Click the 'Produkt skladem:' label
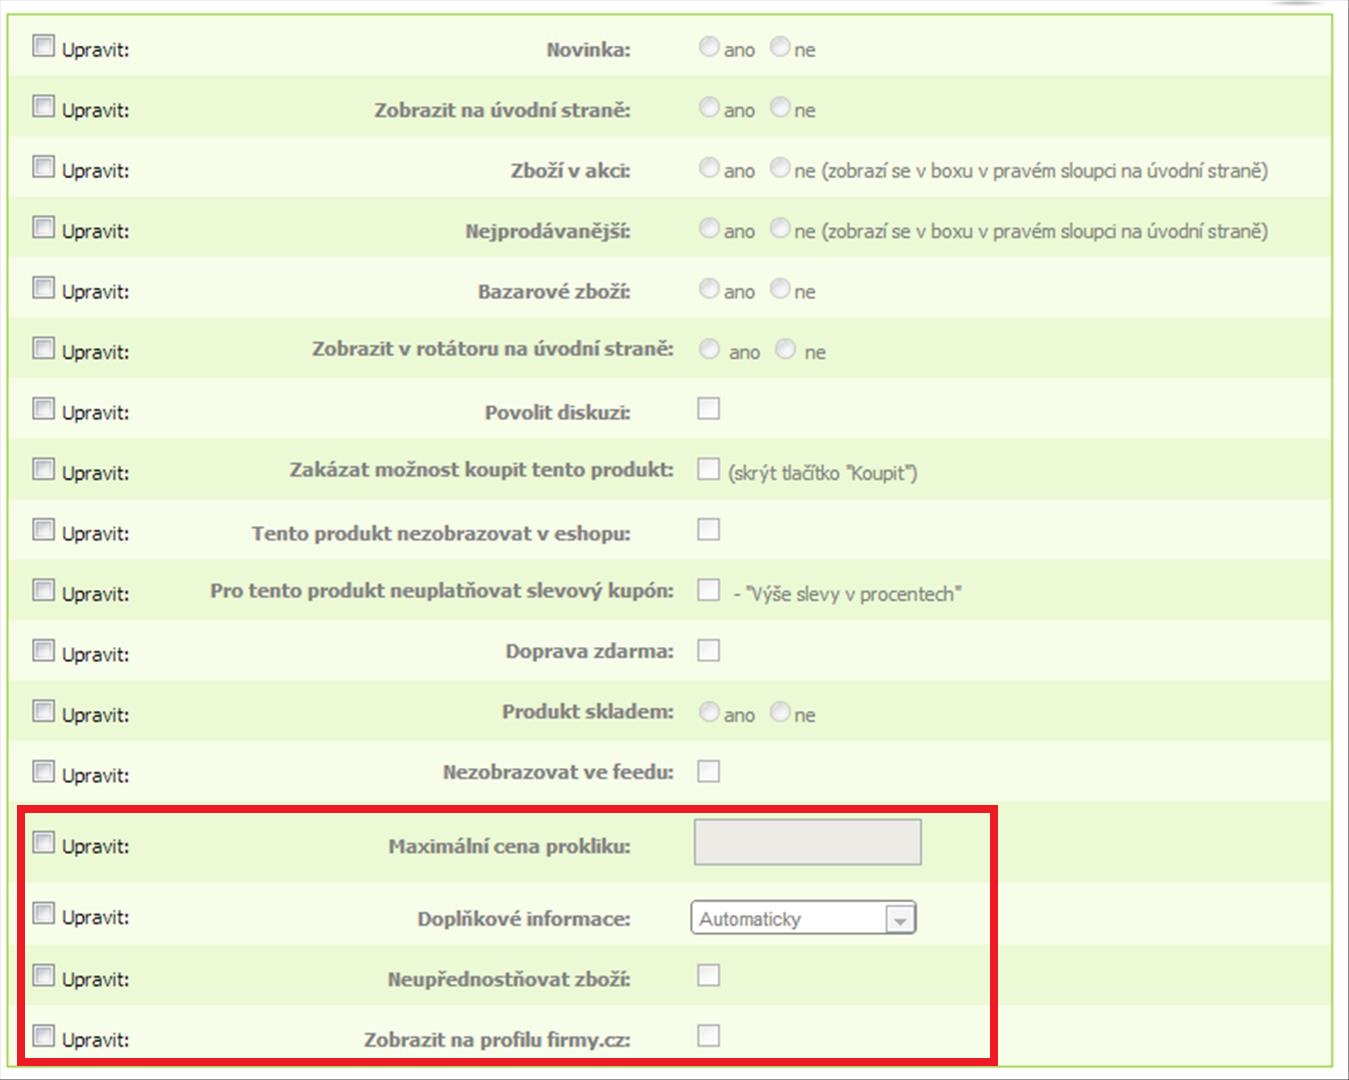 [588, 711]
